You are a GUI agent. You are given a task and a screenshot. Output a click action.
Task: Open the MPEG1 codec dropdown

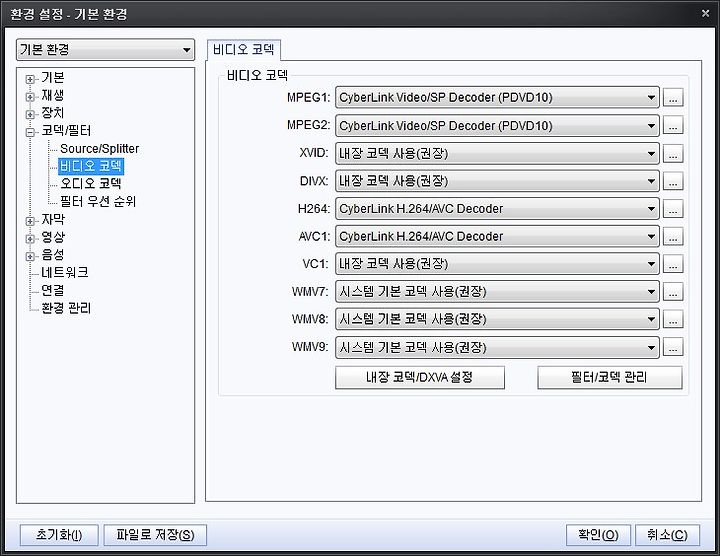point(497,97)
